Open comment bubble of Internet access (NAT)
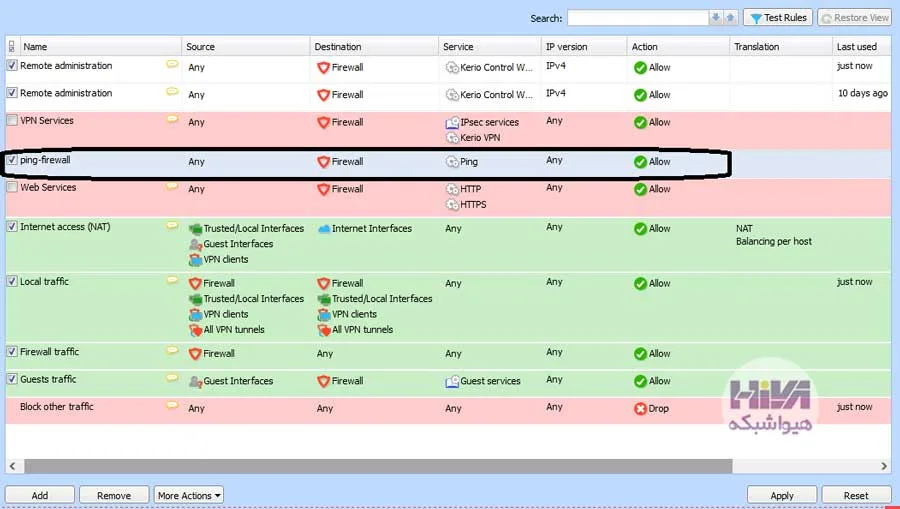900x509 pixels. [x=172, y=226]
